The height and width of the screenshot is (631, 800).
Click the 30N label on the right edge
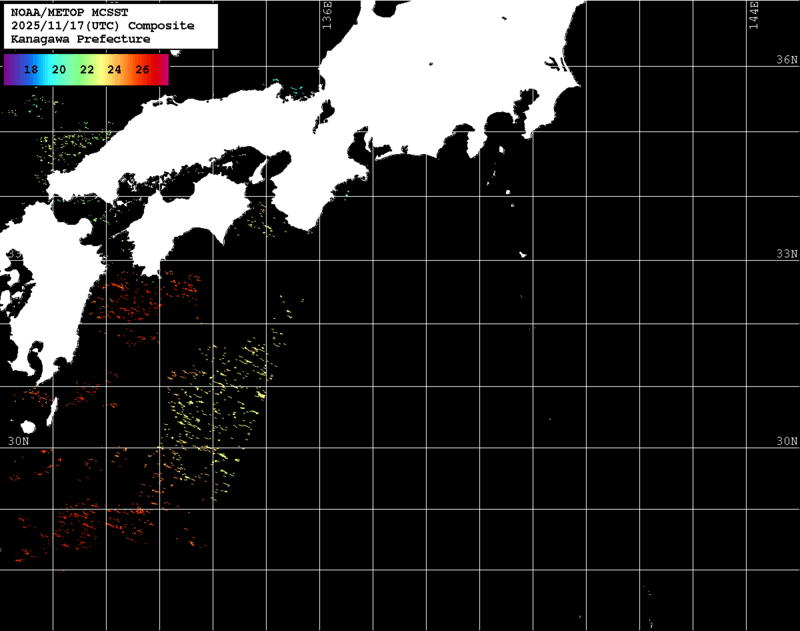tap(787, 441)
